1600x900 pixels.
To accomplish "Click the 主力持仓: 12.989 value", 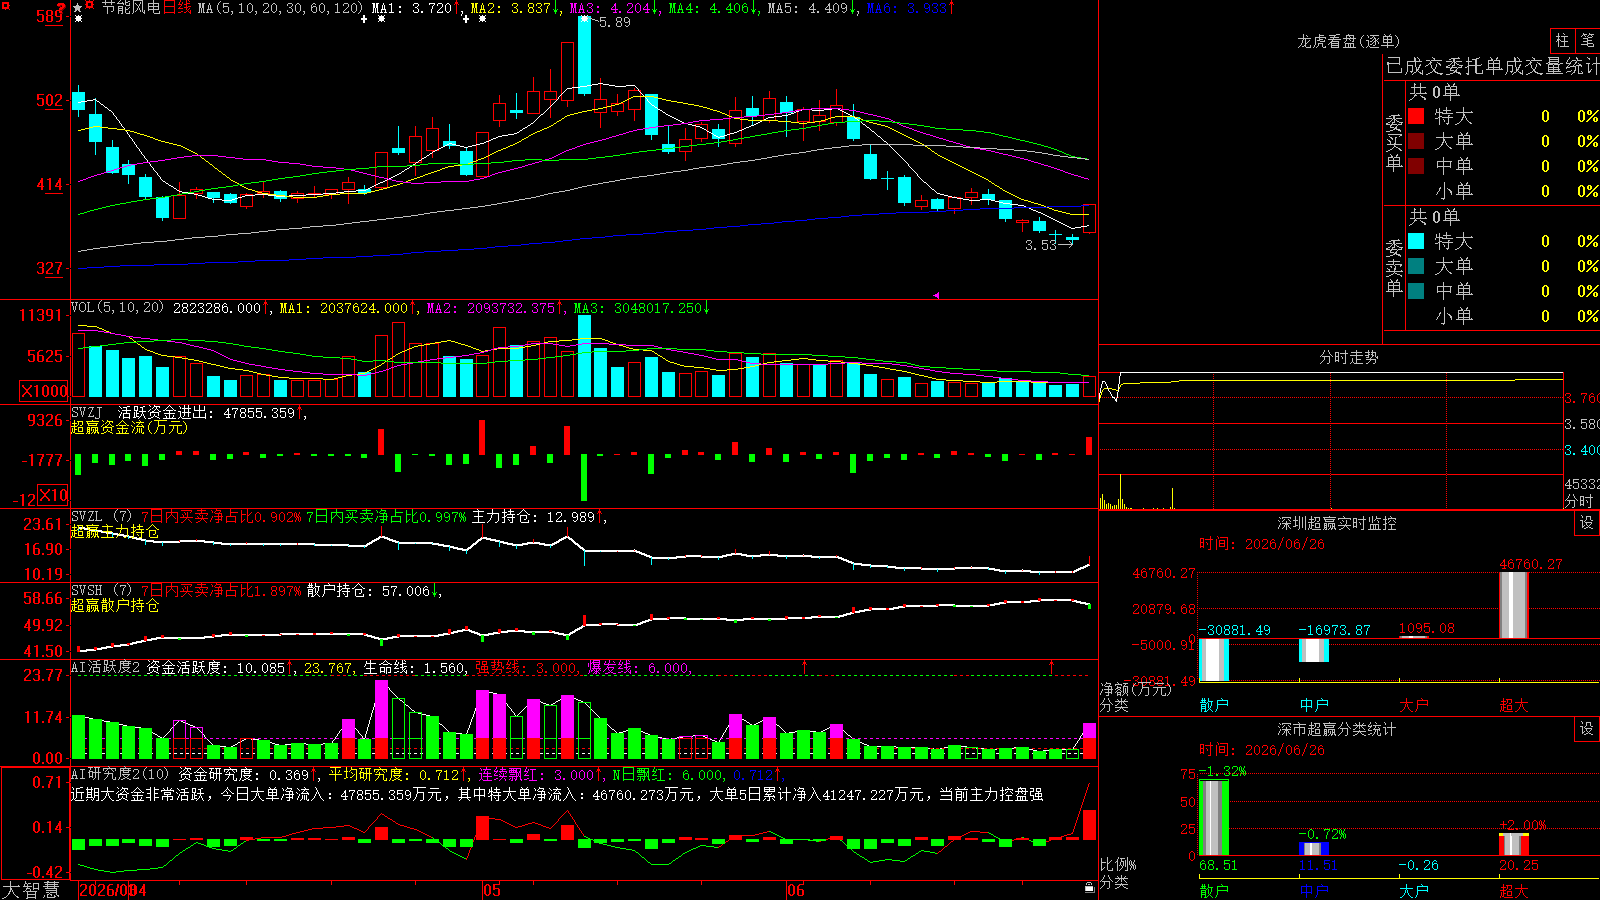I will coord(533,517).
